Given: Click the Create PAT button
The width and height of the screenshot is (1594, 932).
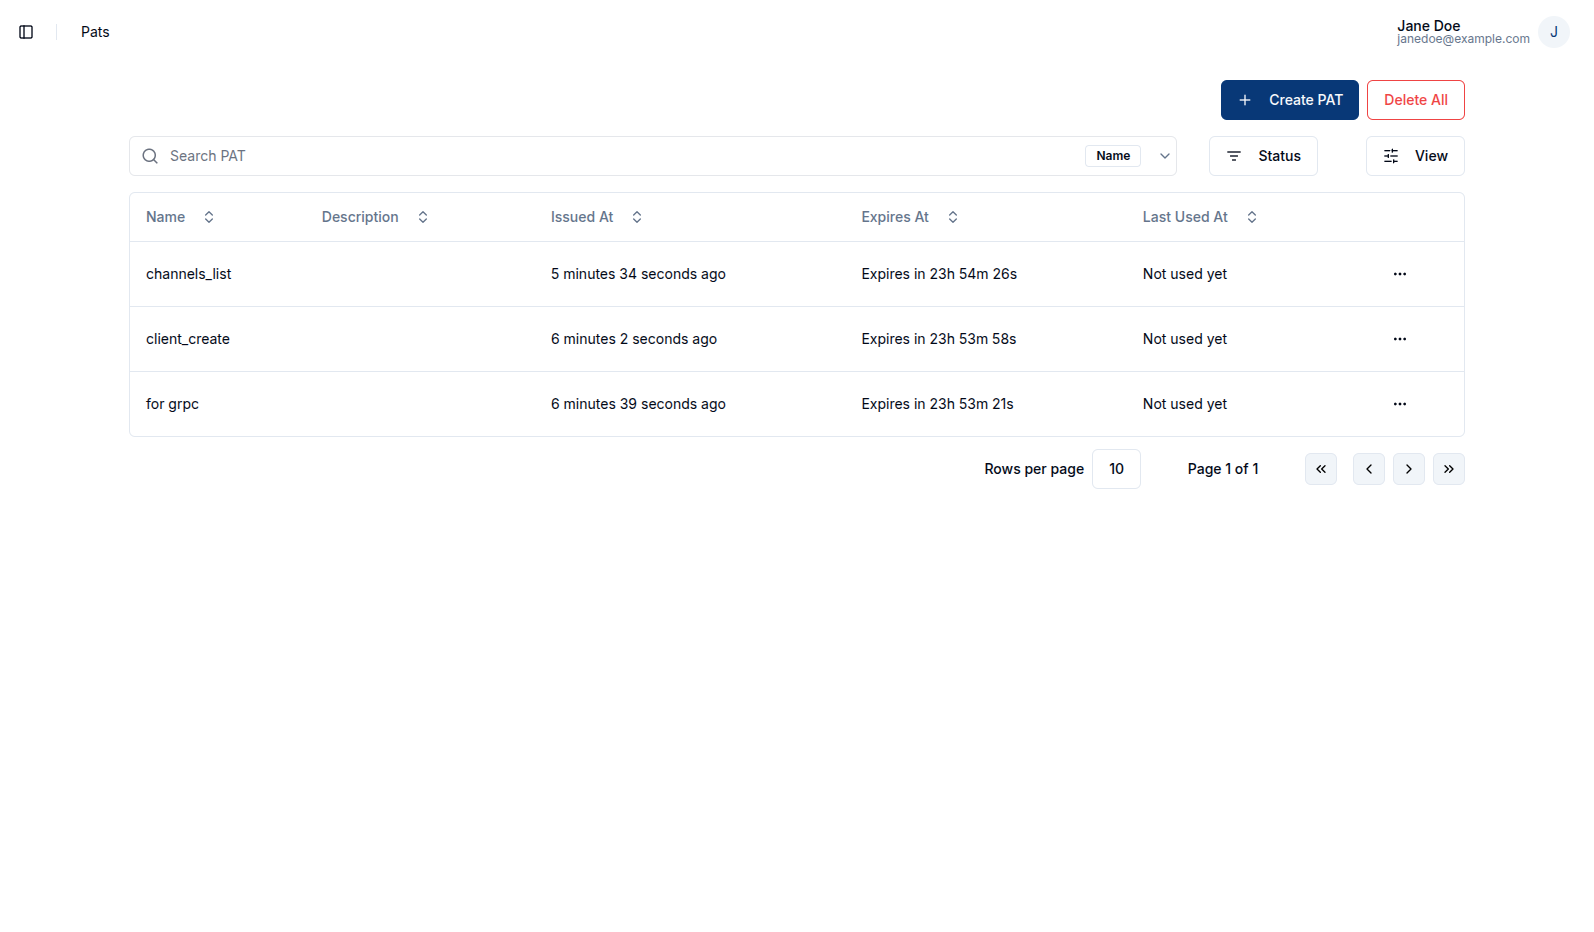Looking at the screenshot, I should (x=1289, y=100).
